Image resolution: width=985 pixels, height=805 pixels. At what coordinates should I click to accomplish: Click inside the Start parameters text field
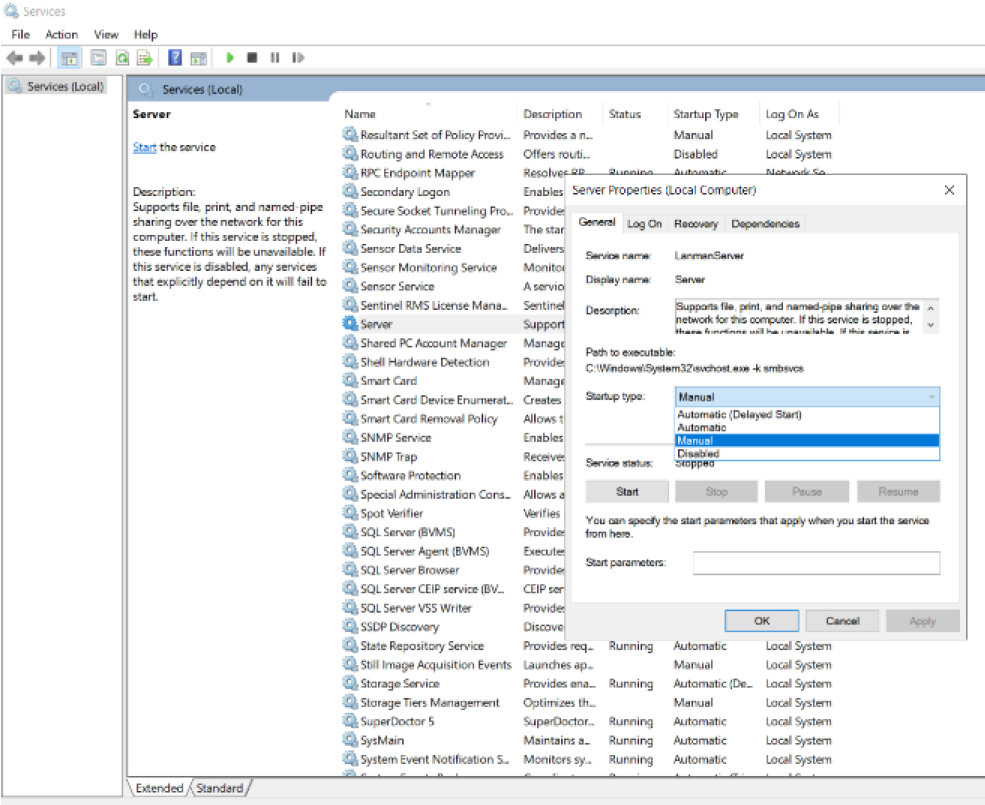point(815,563)
